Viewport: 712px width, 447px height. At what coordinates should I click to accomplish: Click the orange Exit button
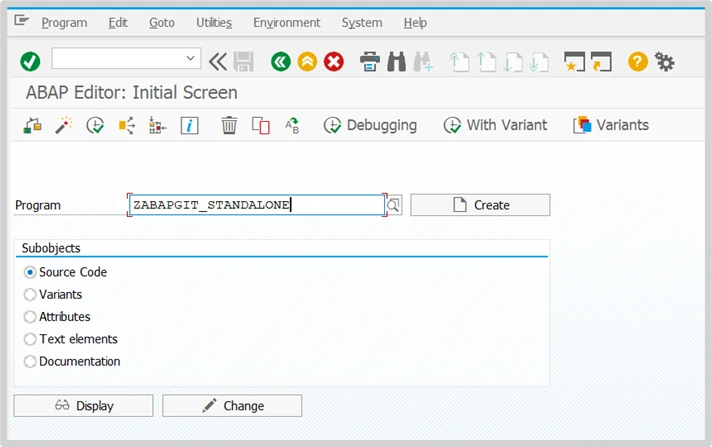click(x=307, y=61)
